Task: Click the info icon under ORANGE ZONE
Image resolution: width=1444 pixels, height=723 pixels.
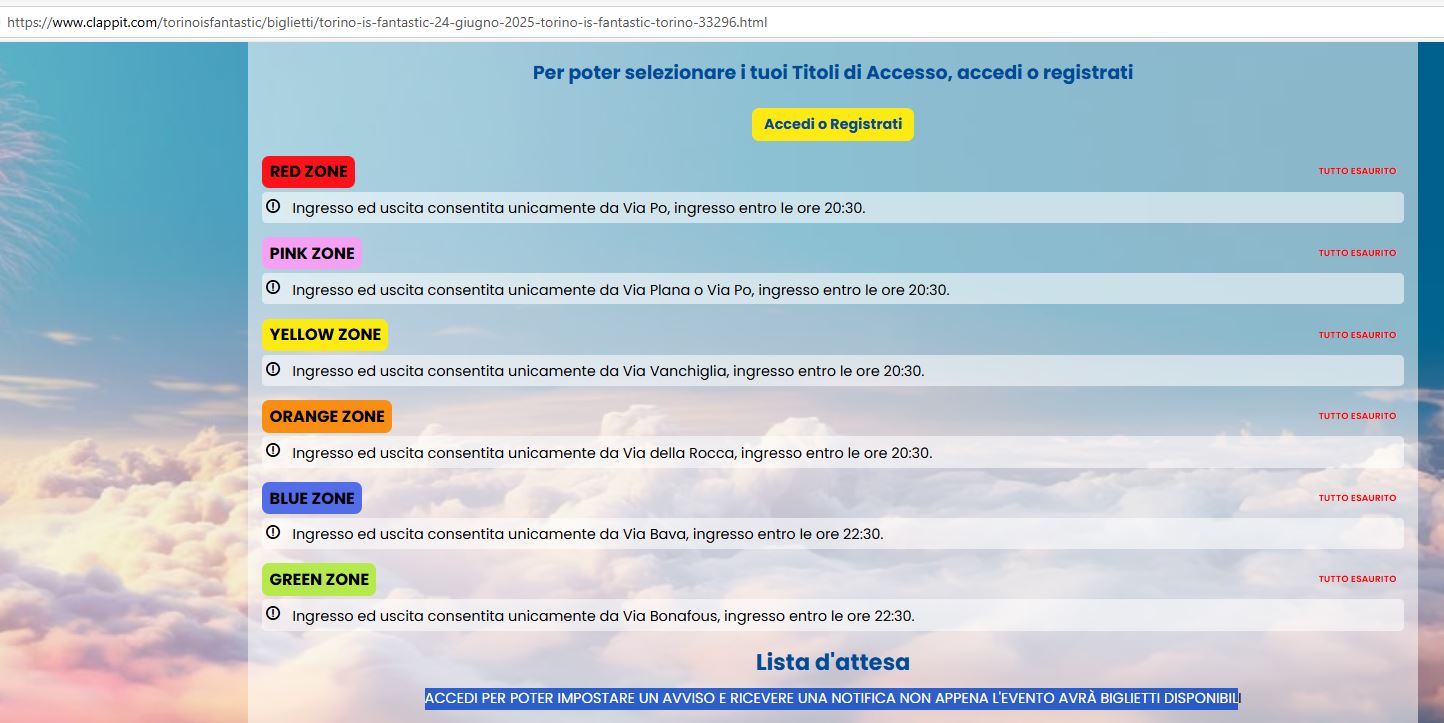Action: tap(273, 451)
